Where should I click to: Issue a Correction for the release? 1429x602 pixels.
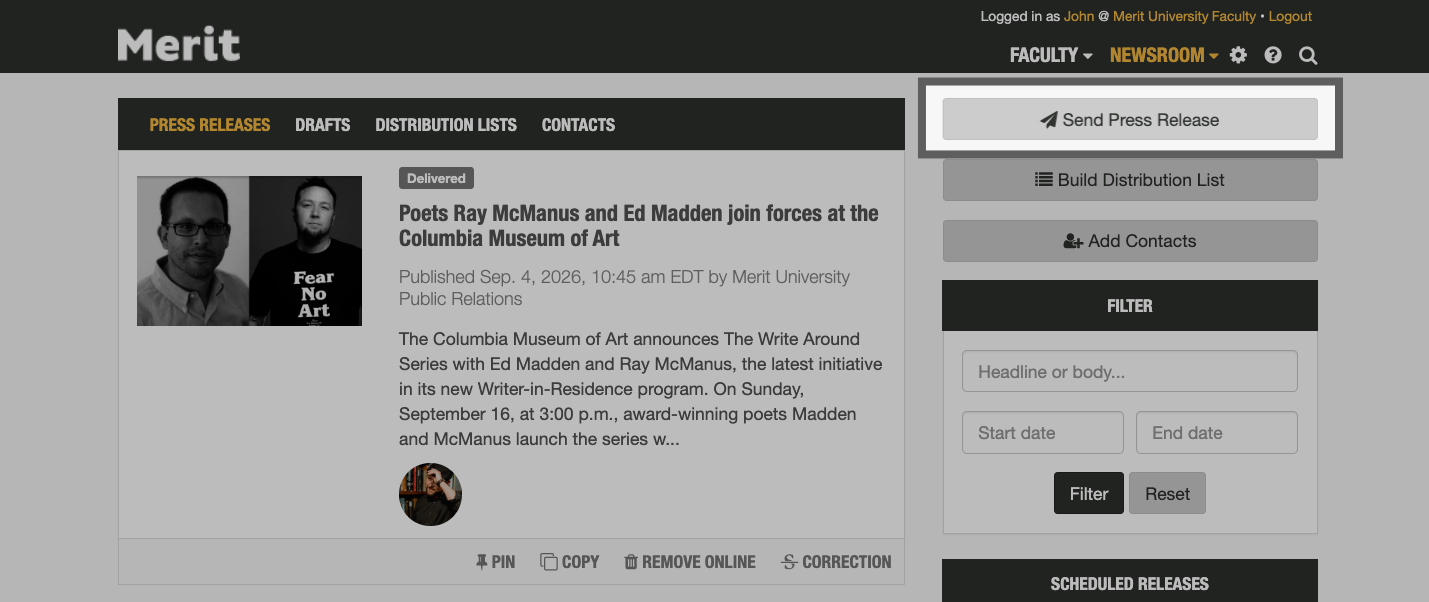pyautogui.click(x=836, y=562)
